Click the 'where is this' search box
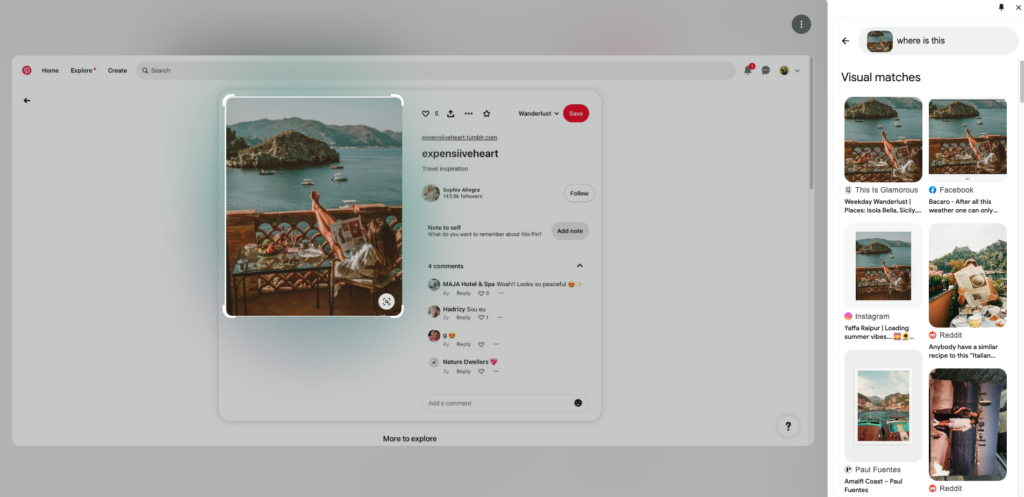The width and height of the screenshot is (1024, 497). (938, 40)
